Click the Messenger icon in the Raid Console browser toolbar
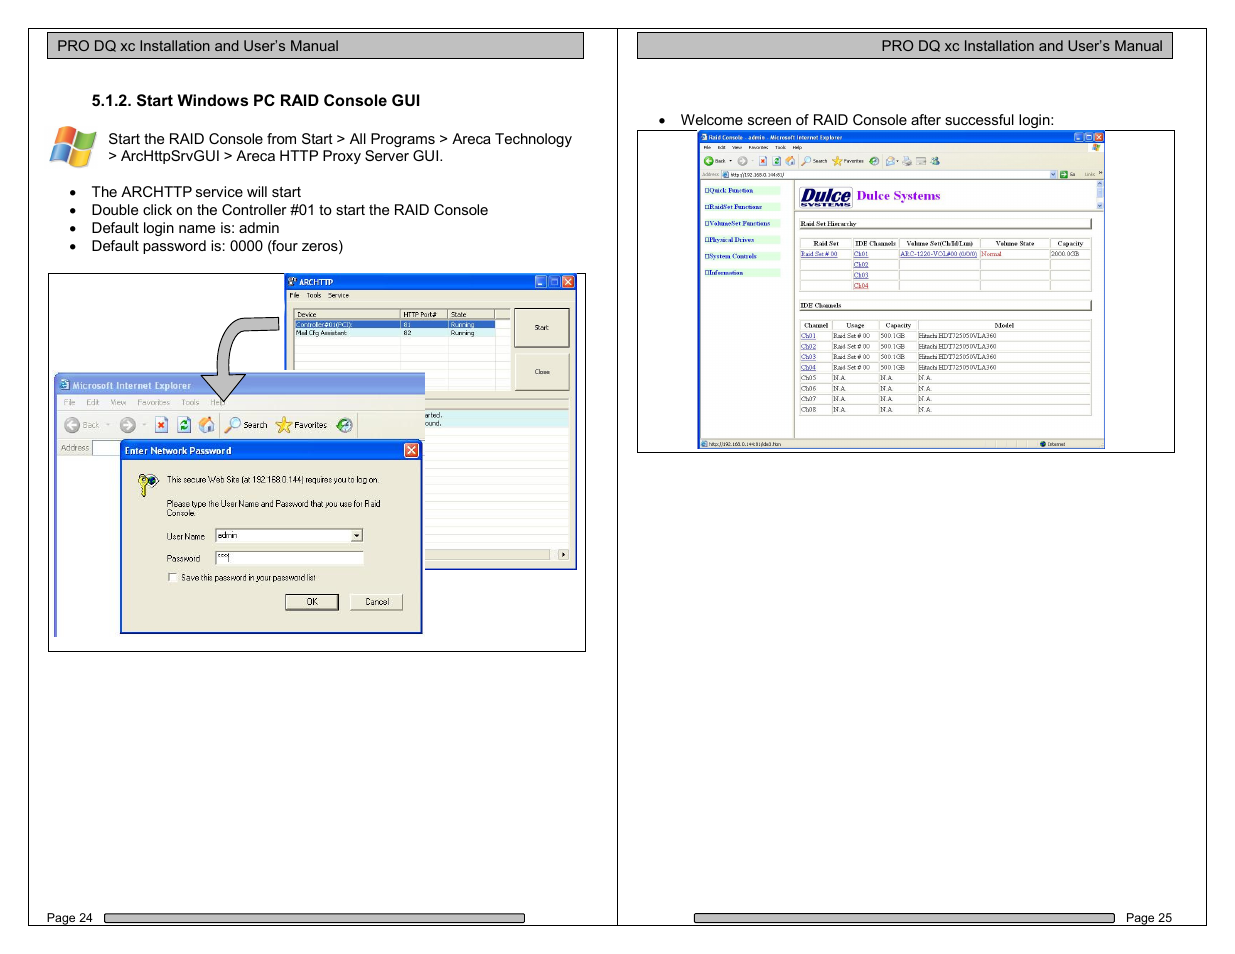The width and height of the screenshot is (1235, 954). [x=935, y=161]
